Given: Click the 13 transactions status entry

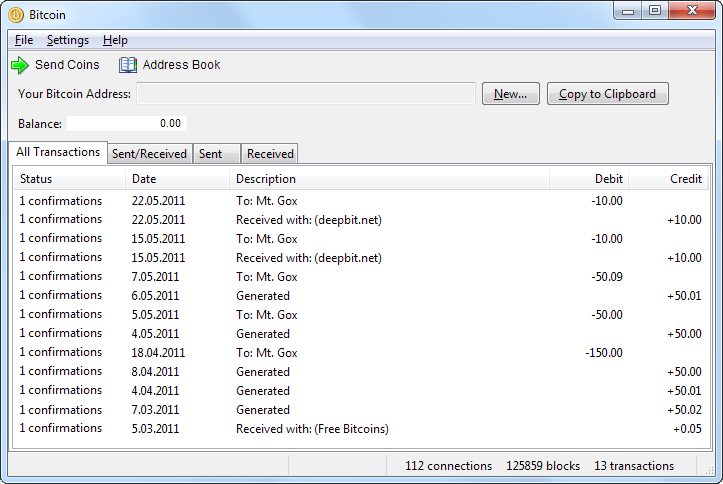Looking at the screenshot, I should pos(634,466).
